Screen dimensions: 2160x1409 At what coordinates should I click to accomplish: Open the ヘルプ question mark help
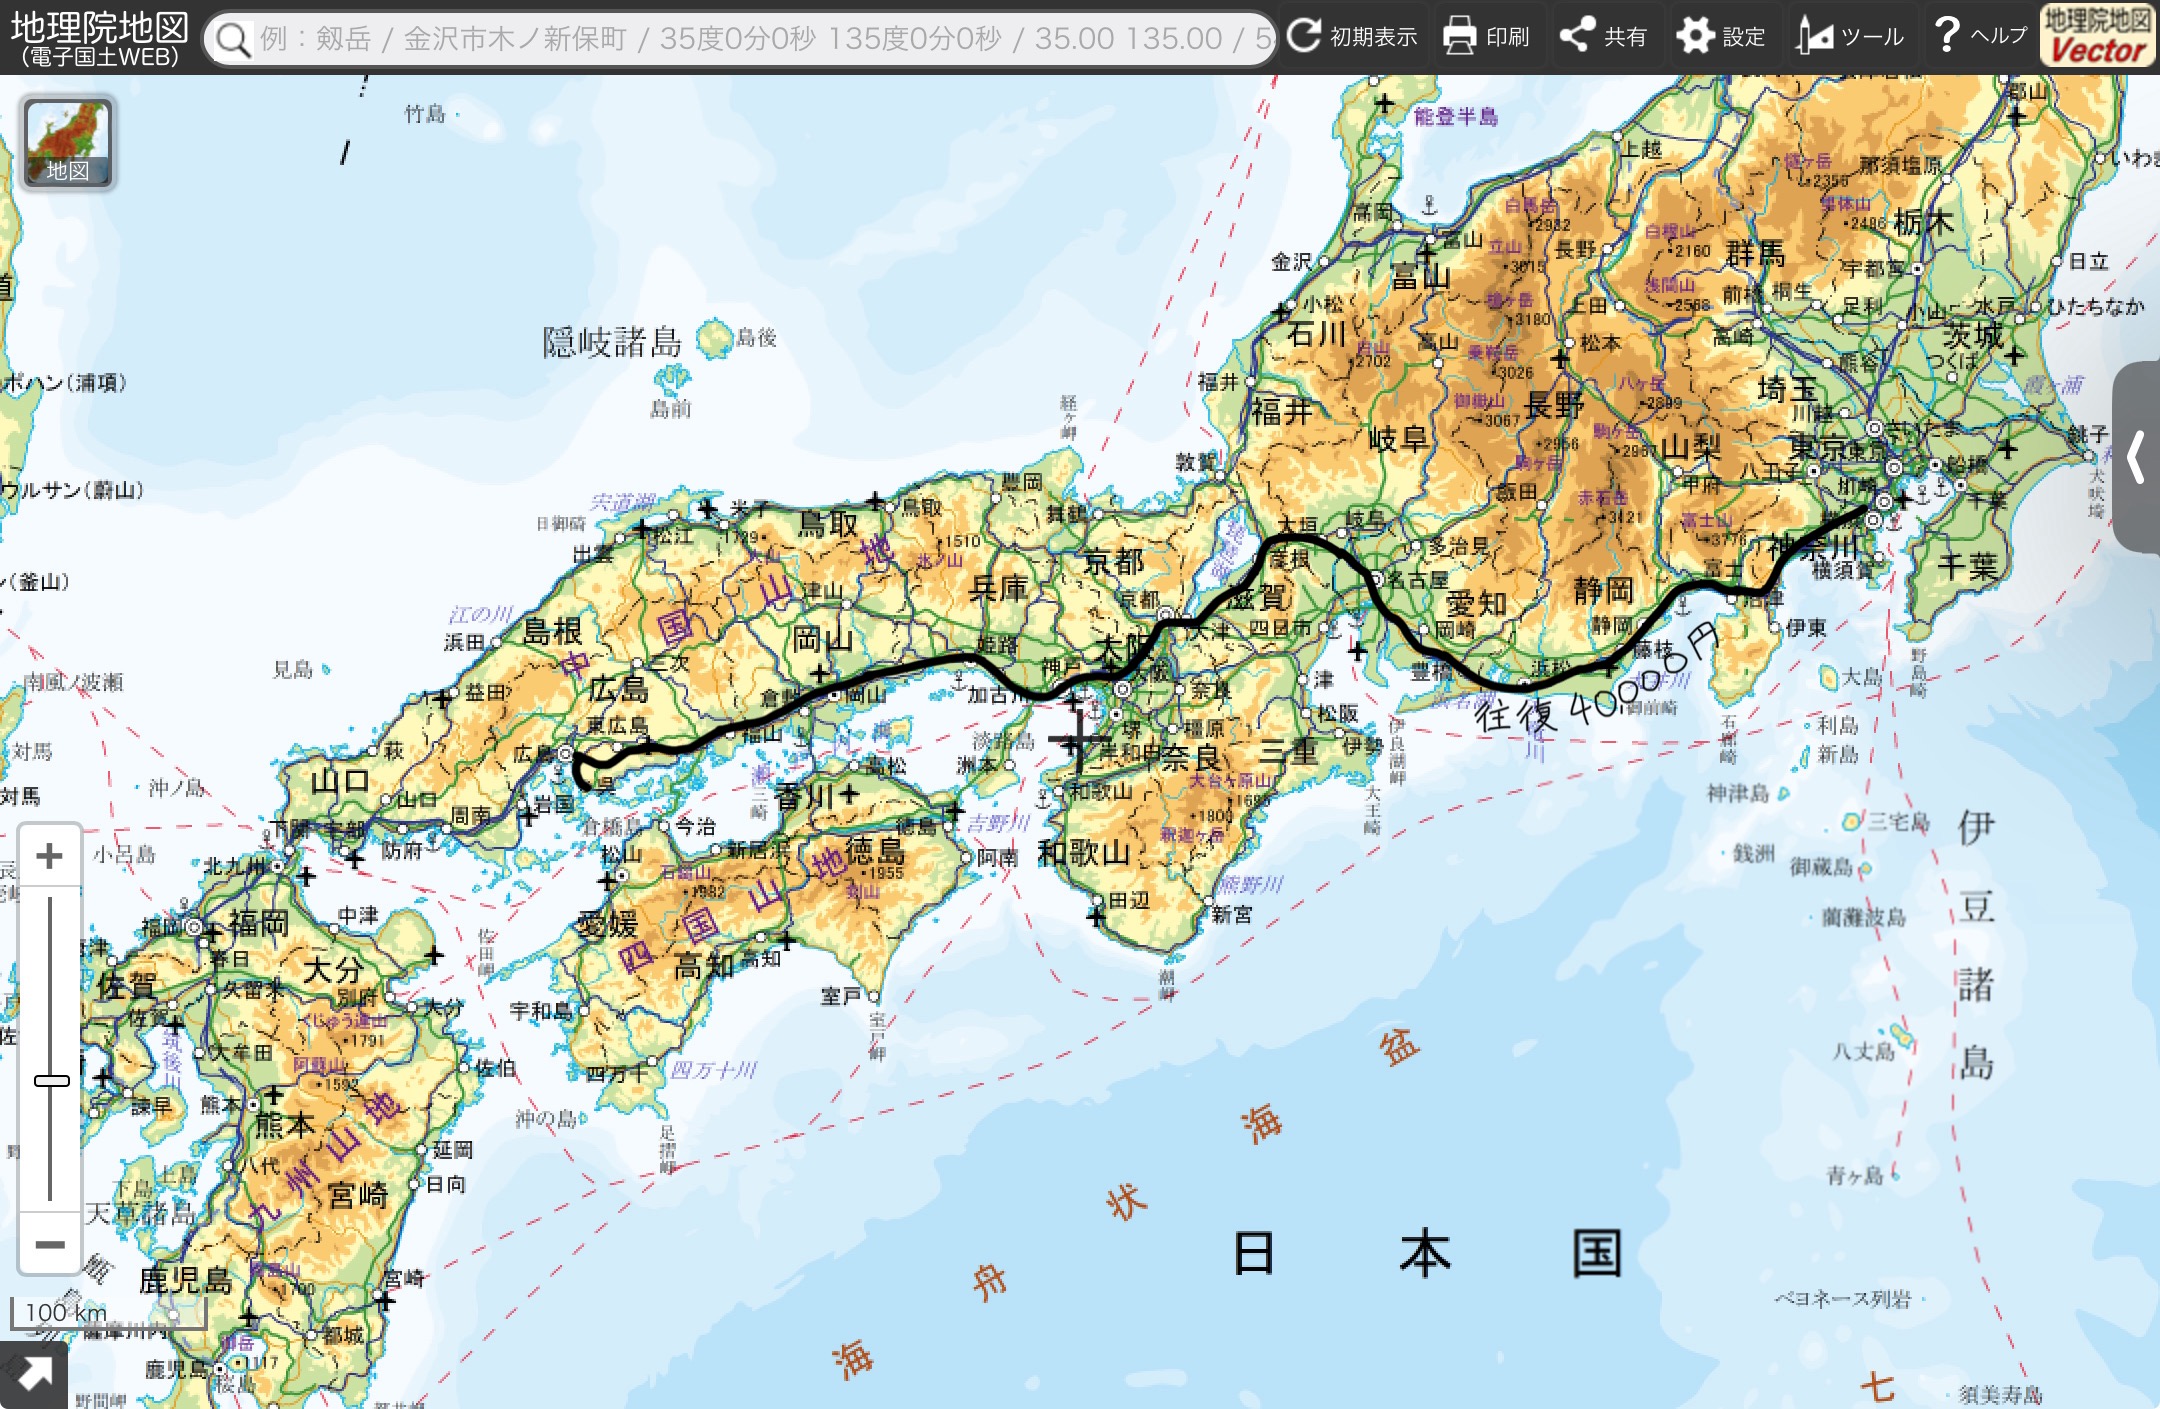coord(1947,36)
